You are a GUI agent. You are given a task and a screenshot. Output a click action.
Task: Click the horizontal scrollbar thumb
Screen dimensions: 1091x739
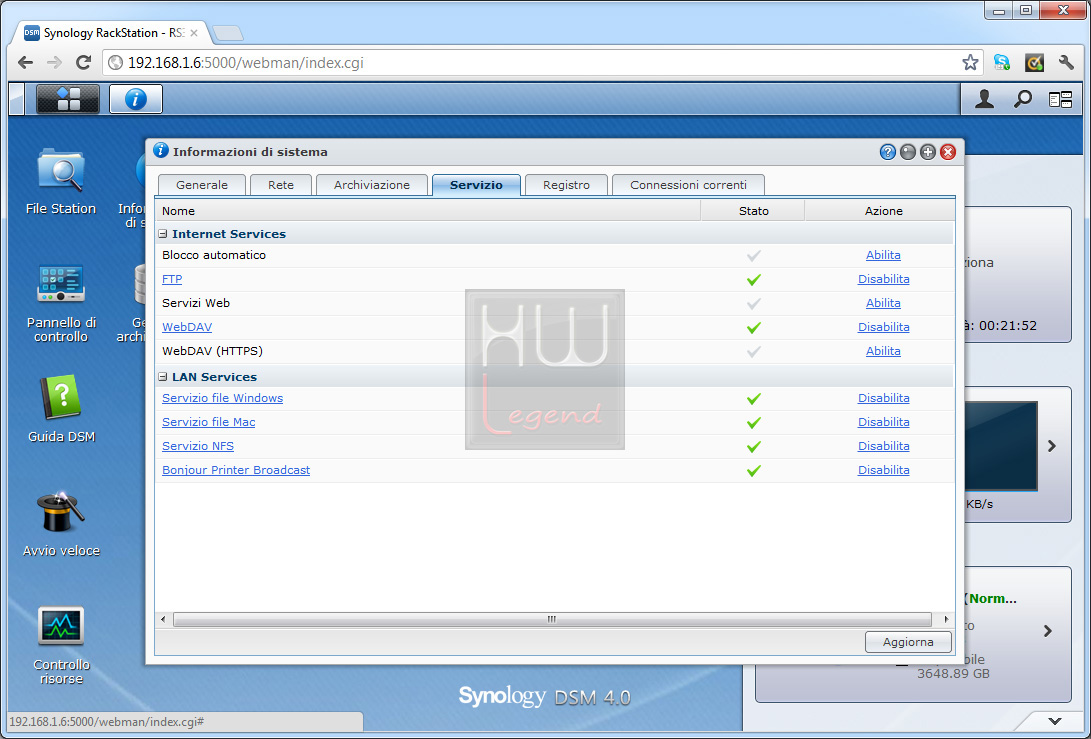click(552, 619)
